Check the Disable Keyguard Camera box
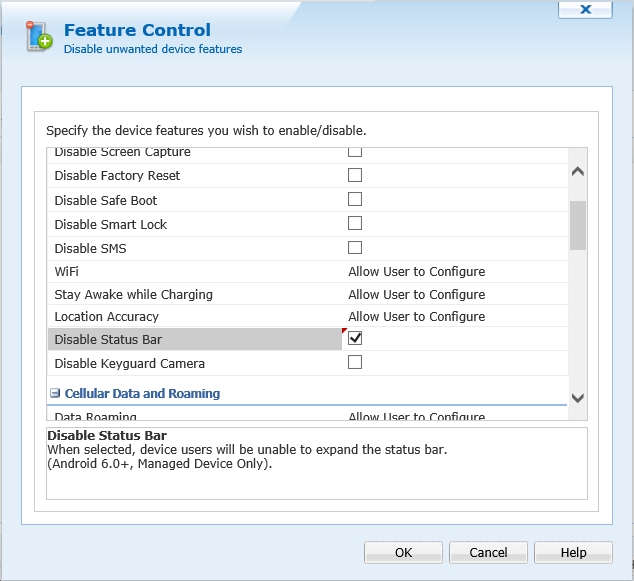Screen dimensions: 634x581 pyautogui.click(x=355, y=362)
